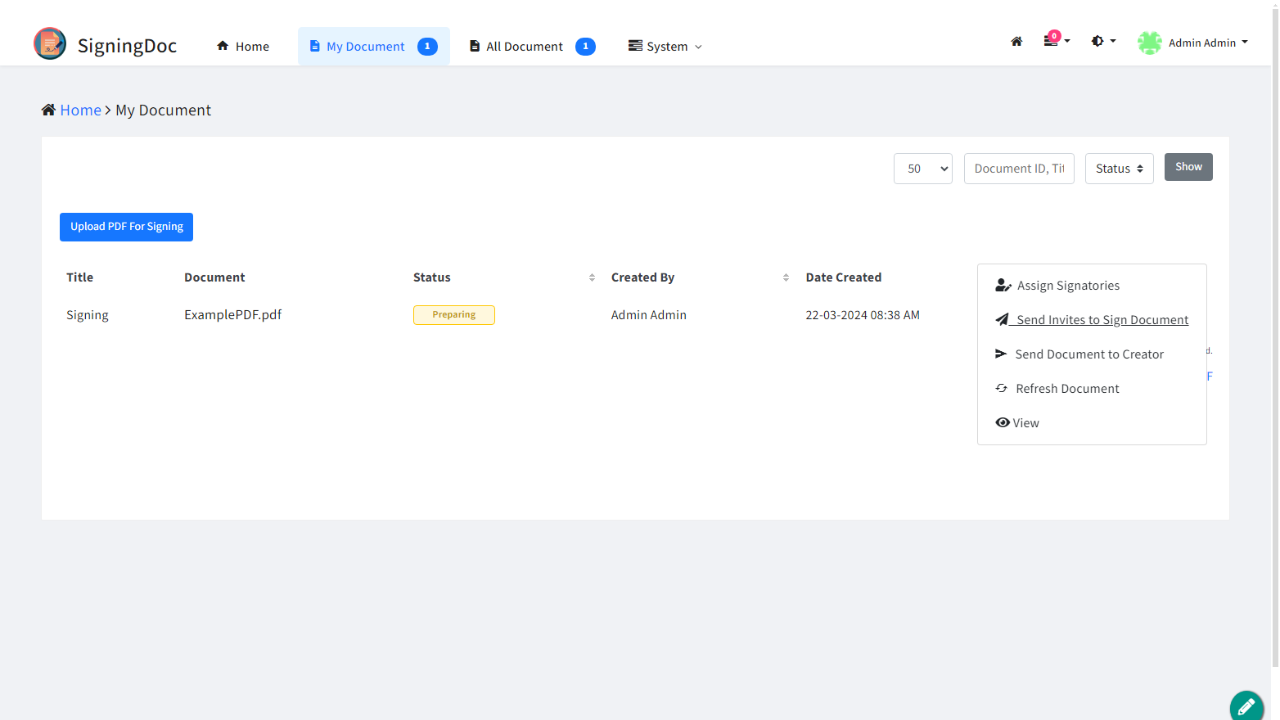Click the green pencil floating button
Viewport: 1280px width, 720px height.
[1246, 706]
